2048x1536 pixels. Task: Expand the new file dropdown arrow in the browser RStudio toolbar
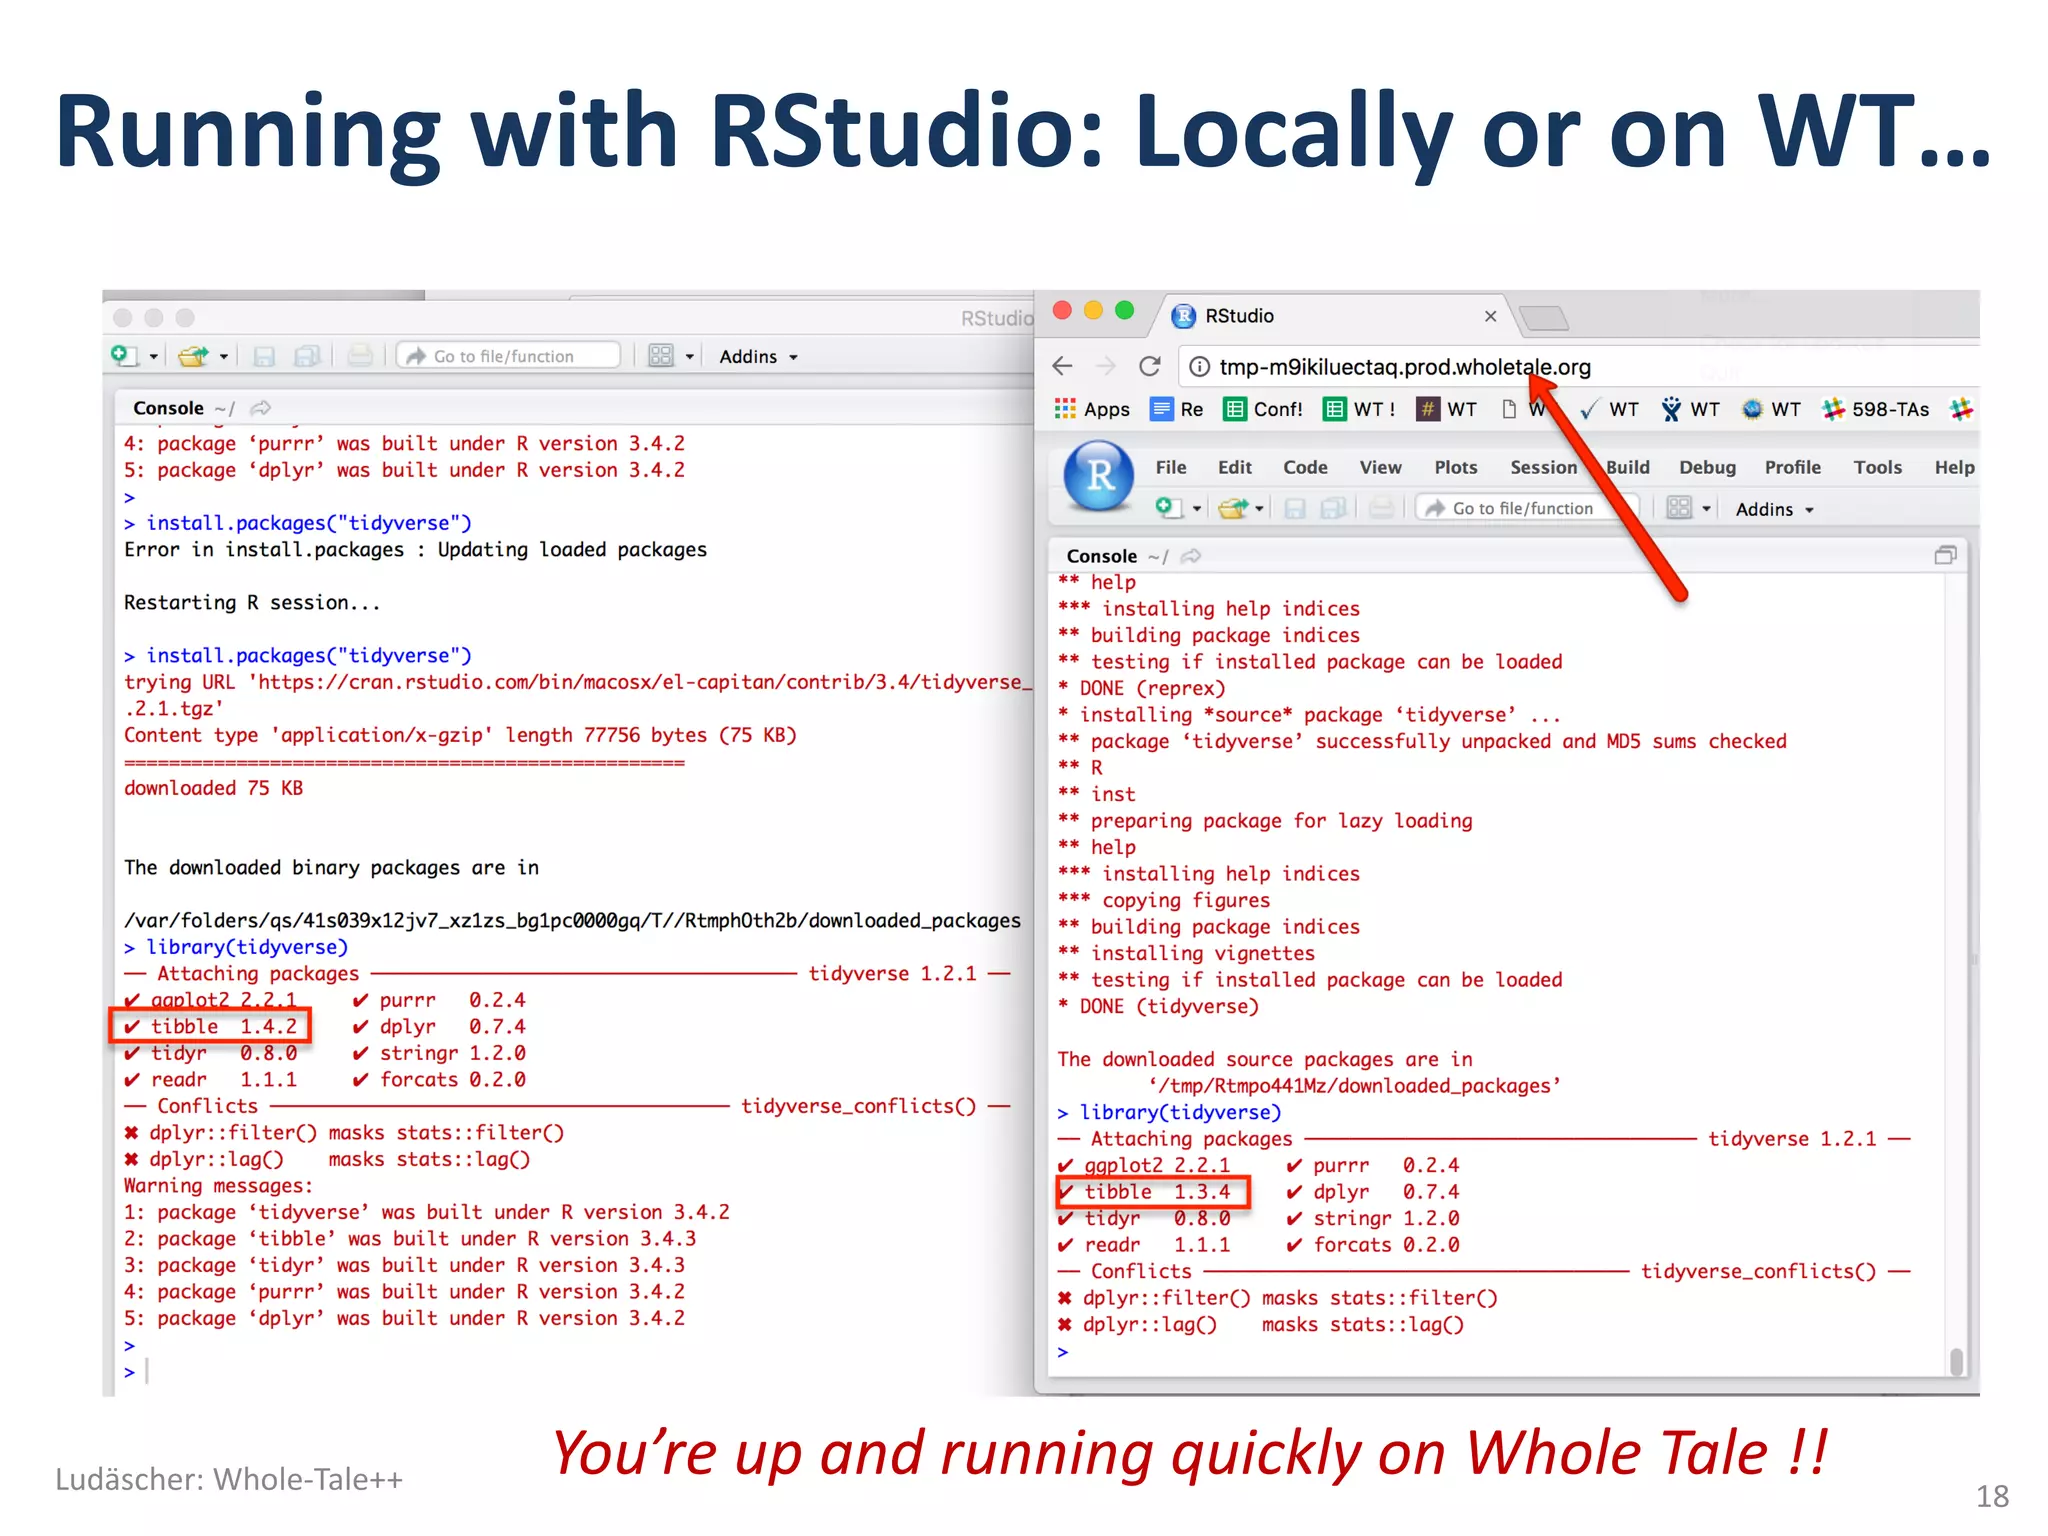coord(1197,509)
